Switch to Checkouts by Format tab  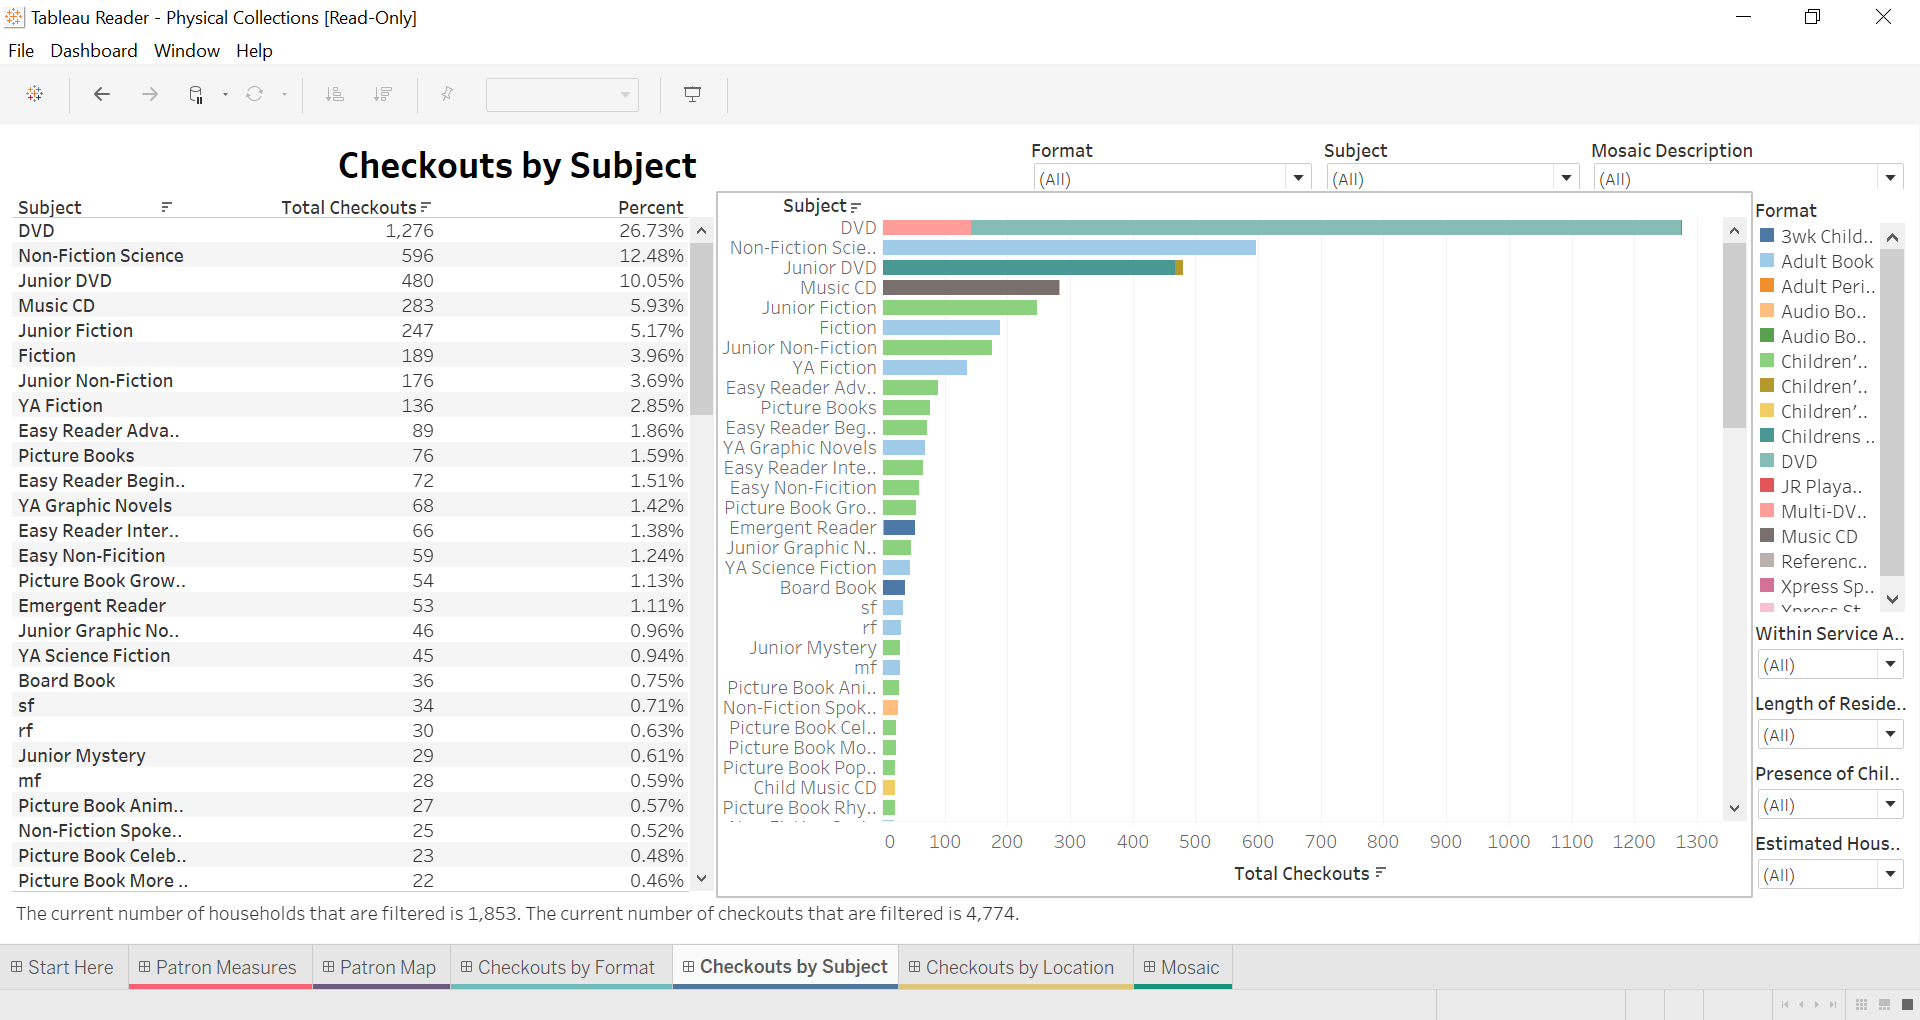[561, 967]
